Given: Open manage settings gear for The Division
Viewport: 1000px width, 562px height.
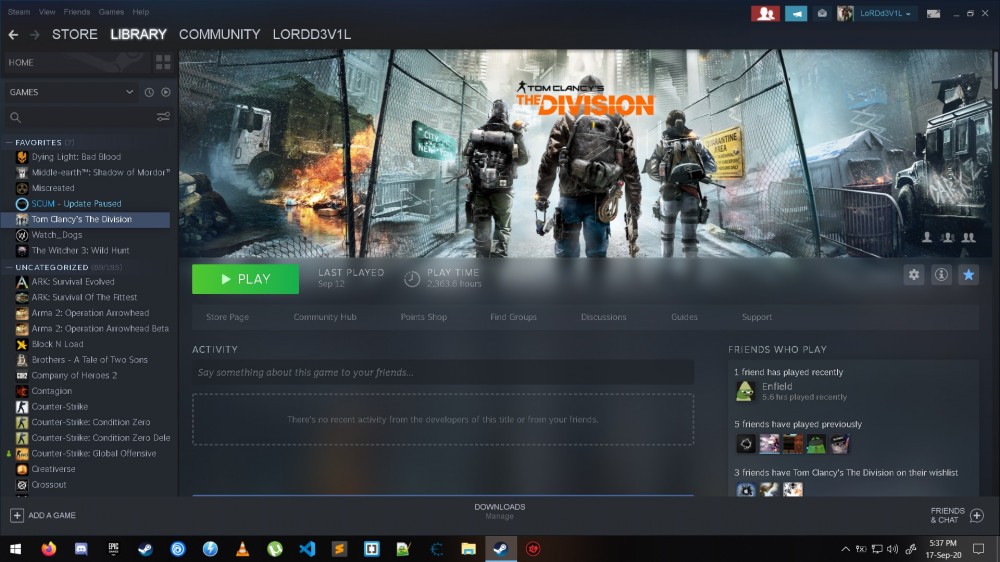Looking at the screenshot, I should click(913, 275).
